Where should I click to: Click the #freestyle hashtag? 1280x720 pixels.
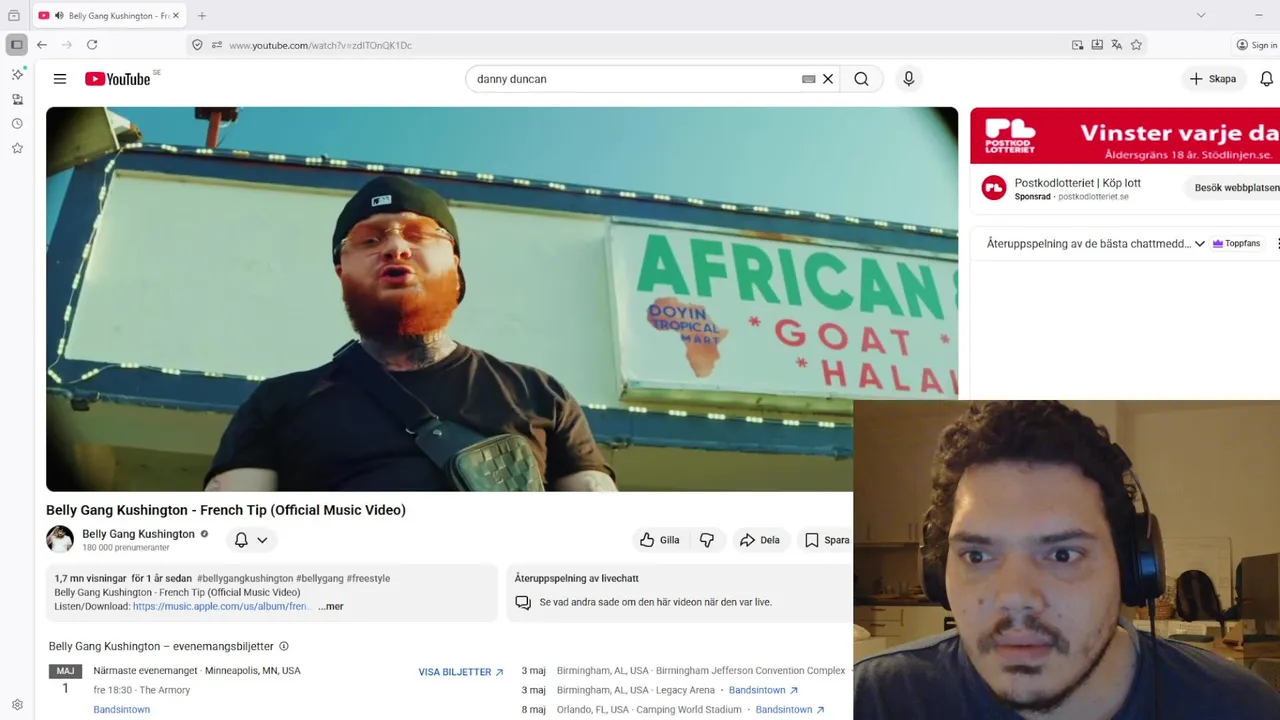click(368, 578)
